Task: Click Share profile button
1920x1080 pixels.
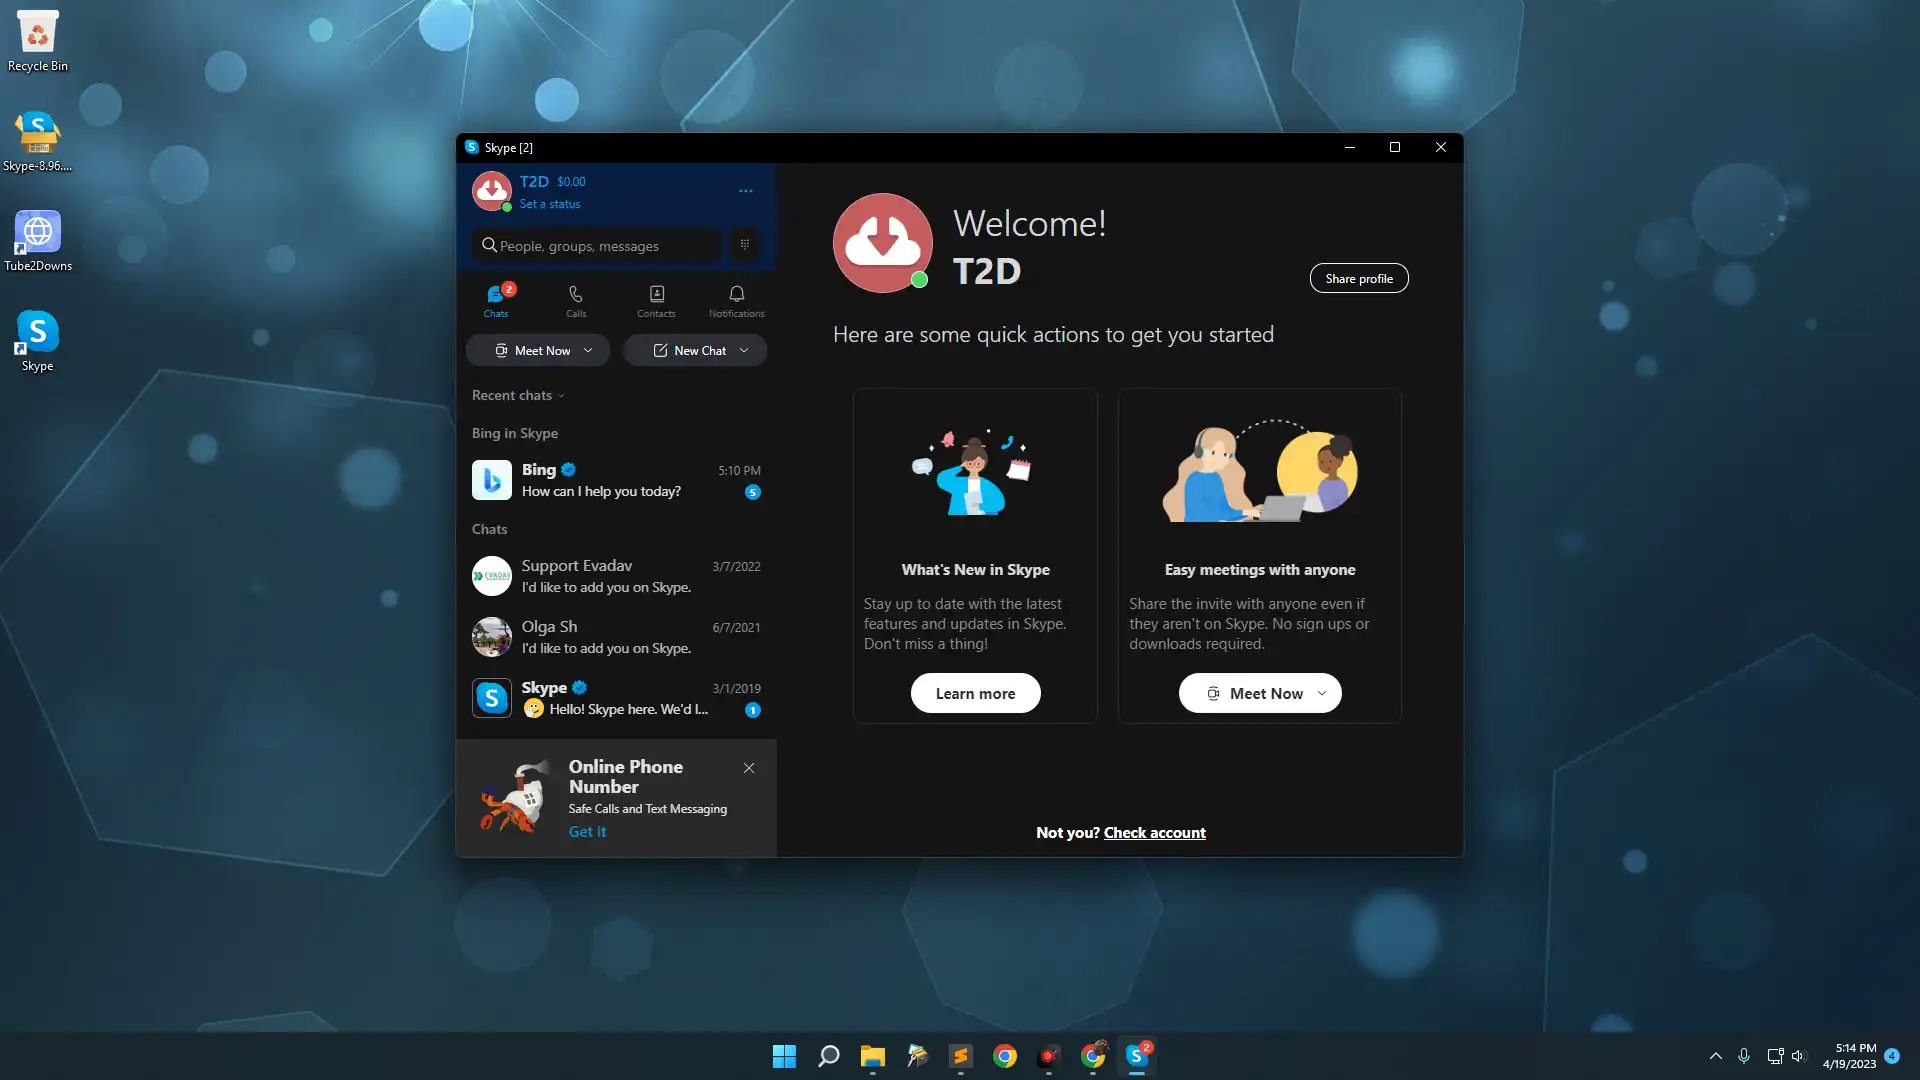Action: coord(1359,279)
